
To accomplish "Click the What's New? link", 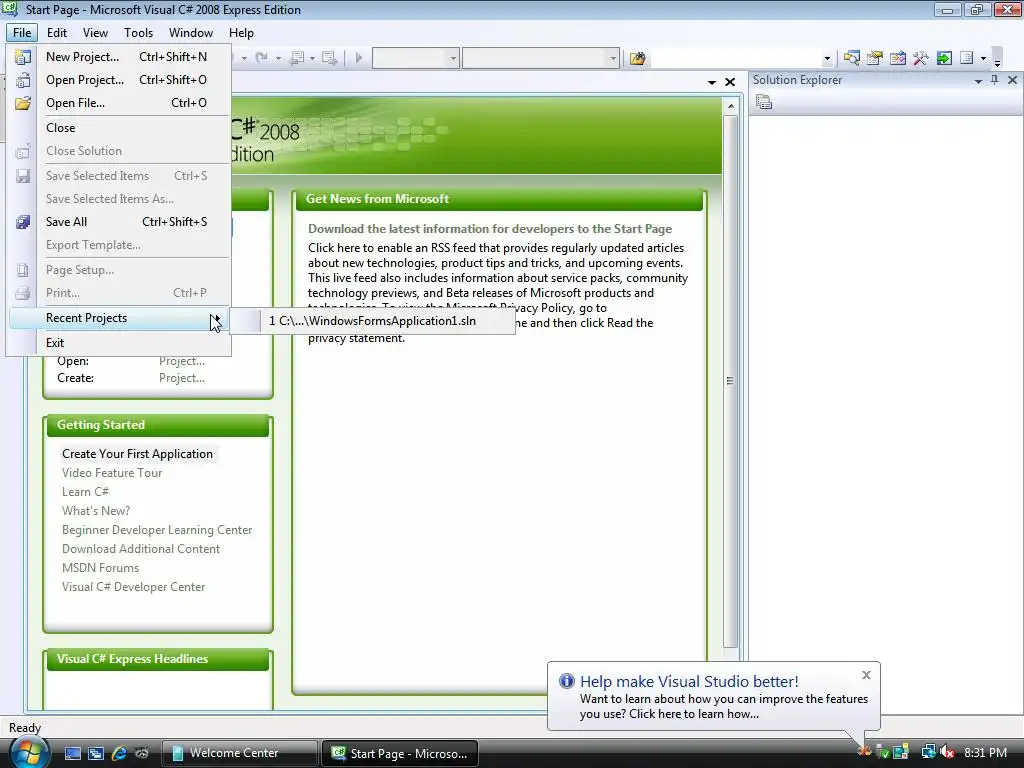I will click(96, 511).
